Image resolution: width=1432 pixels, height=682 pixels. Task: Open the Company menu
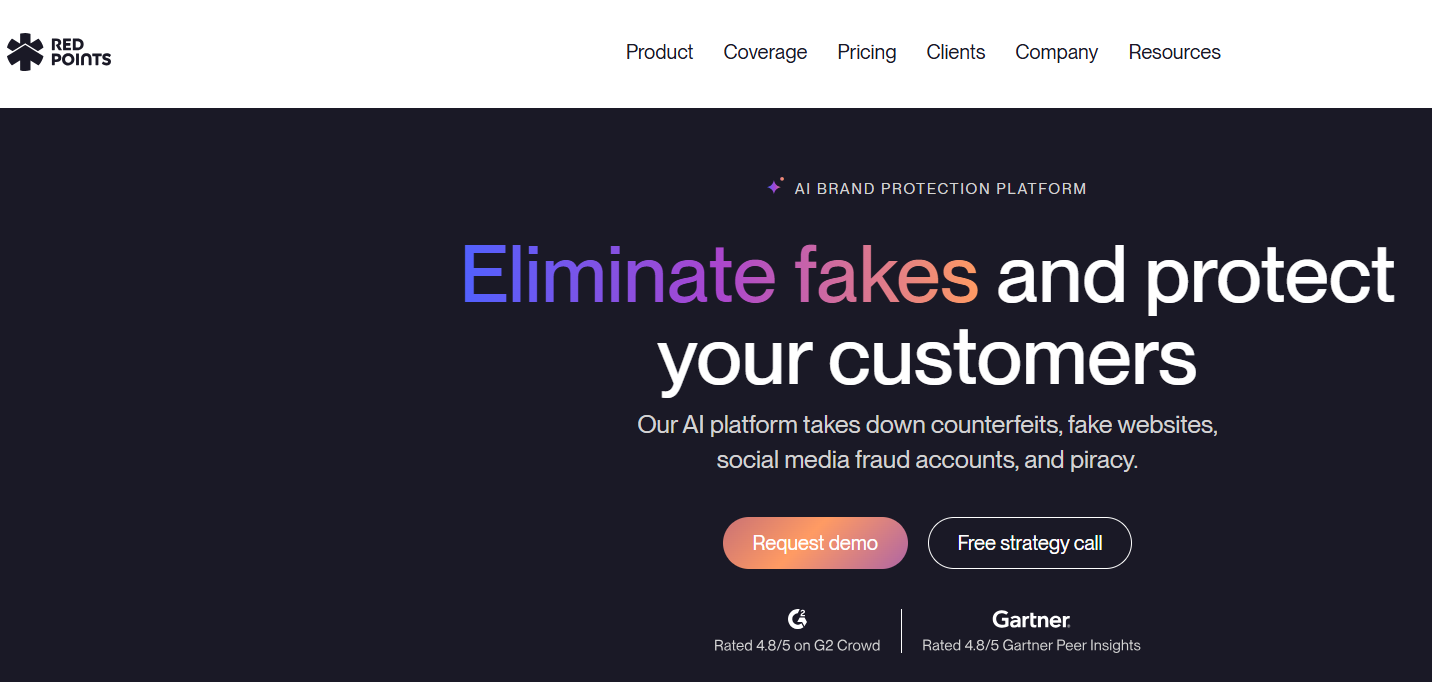click(1056, 52)
